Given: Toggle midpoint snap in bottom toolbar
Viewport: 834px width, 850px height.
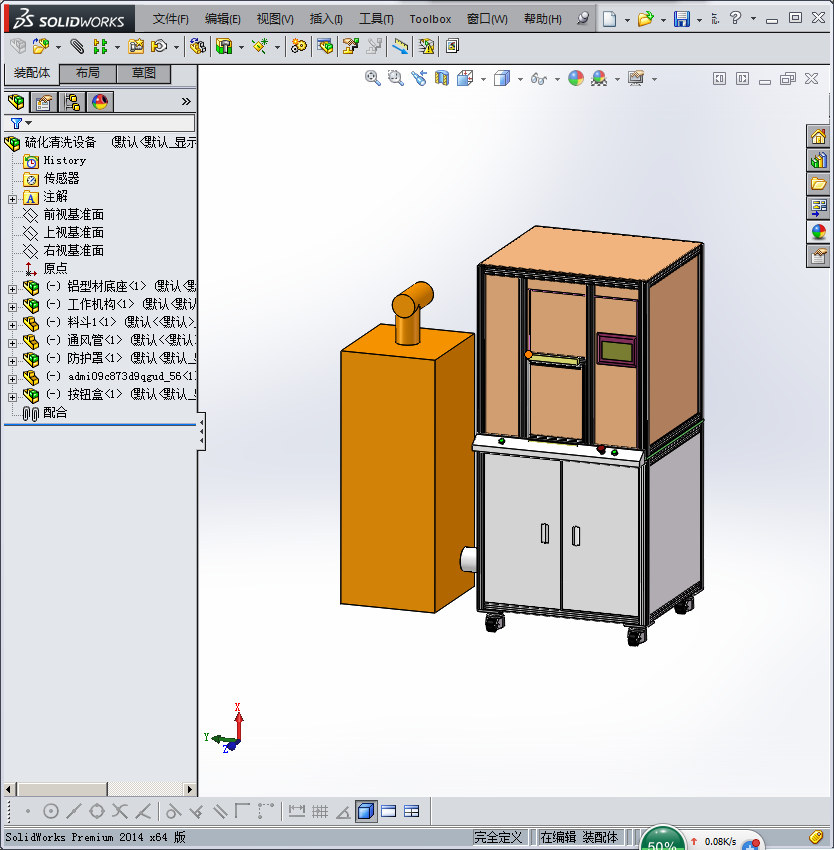Looking at the screenshot, I should coord(74,812).
